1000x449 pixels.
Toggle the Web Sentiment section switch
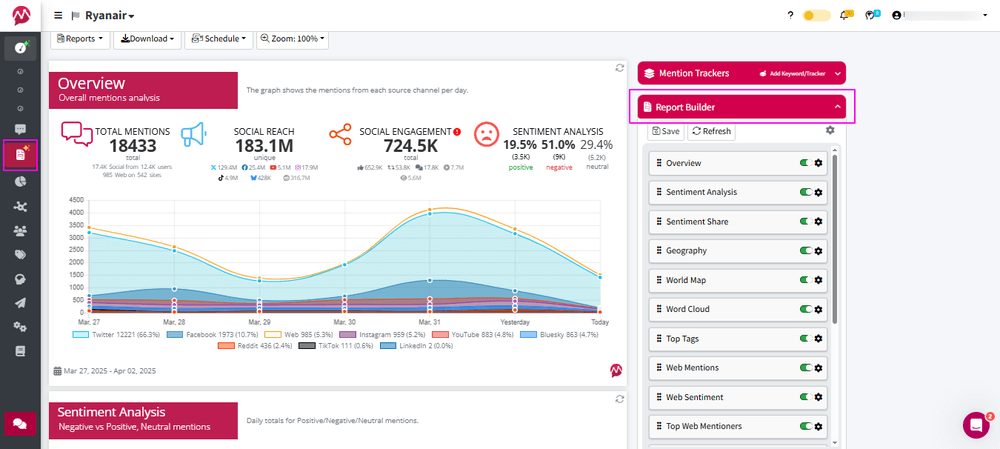tap(806, 397)
